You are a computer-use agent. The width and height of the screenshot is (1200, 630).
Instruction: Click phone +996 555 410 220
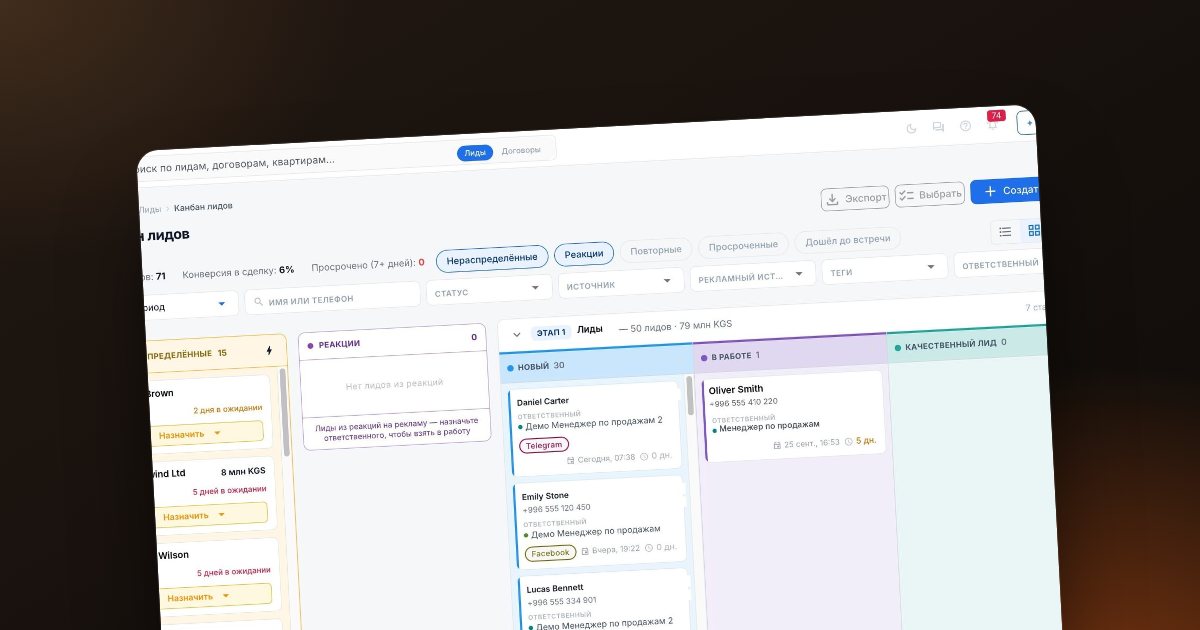[x=744, y=403]
